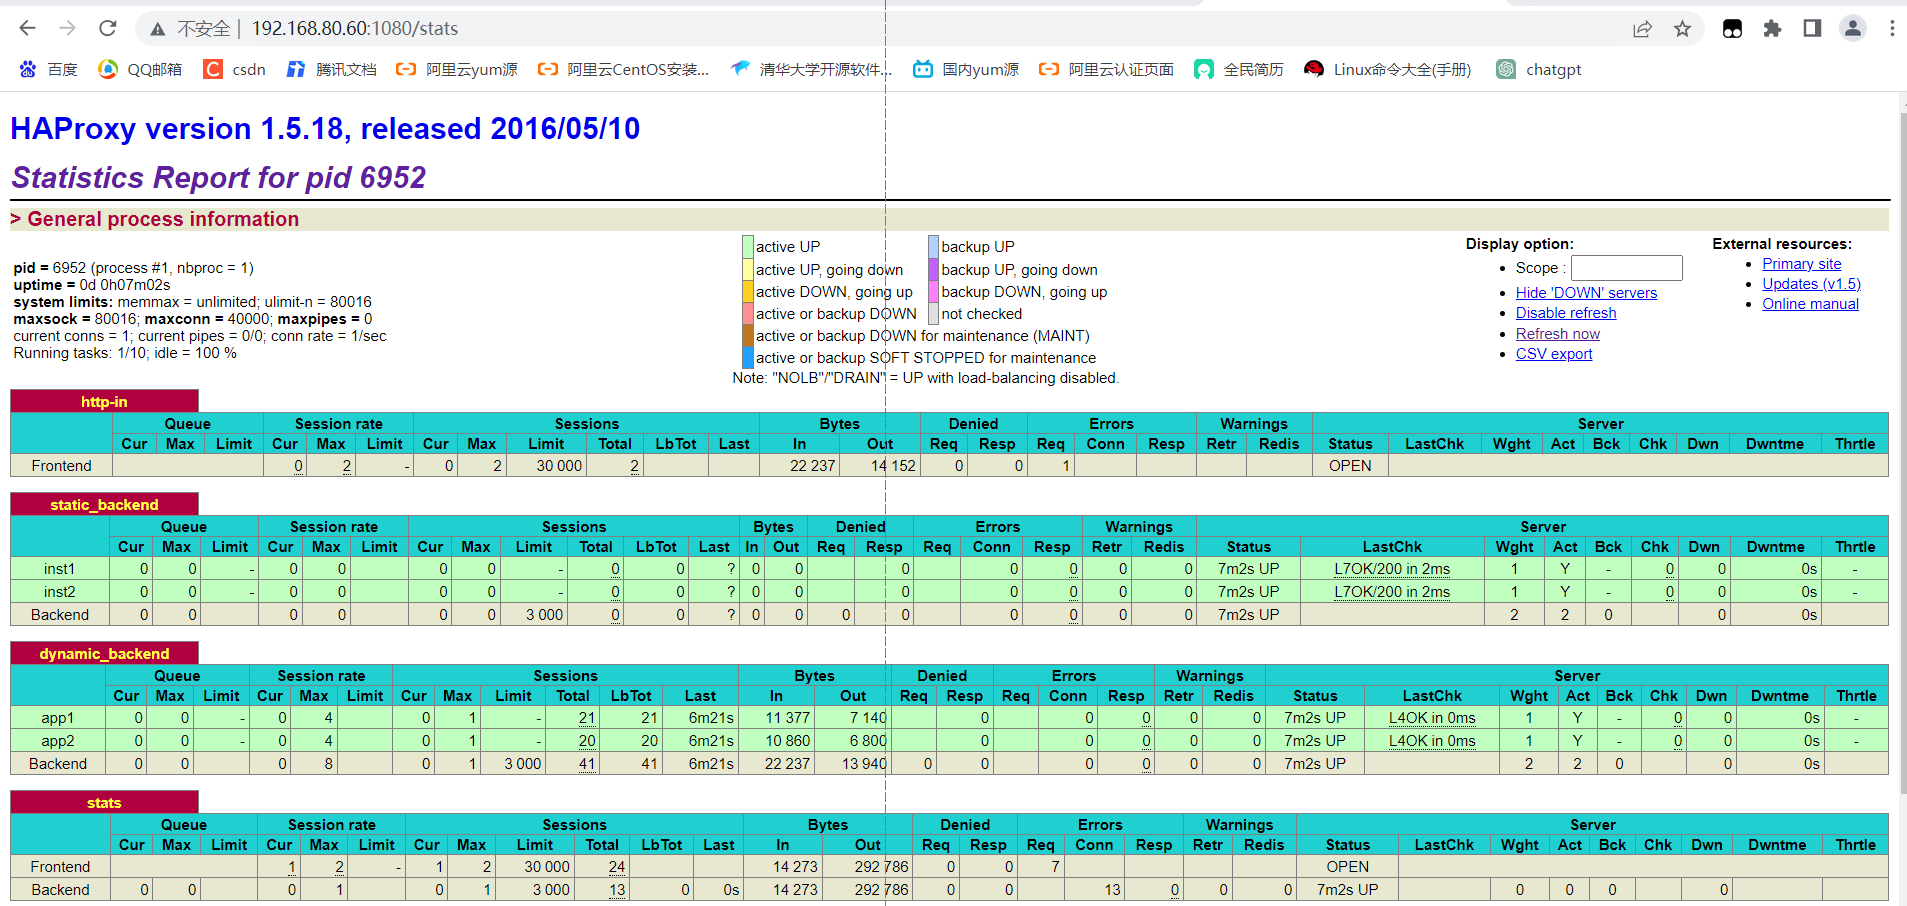The width and height of the screenshot is (1907, 906).
Task: Click stats Frontend sessions total 24
Action: (x=617, y=867)
